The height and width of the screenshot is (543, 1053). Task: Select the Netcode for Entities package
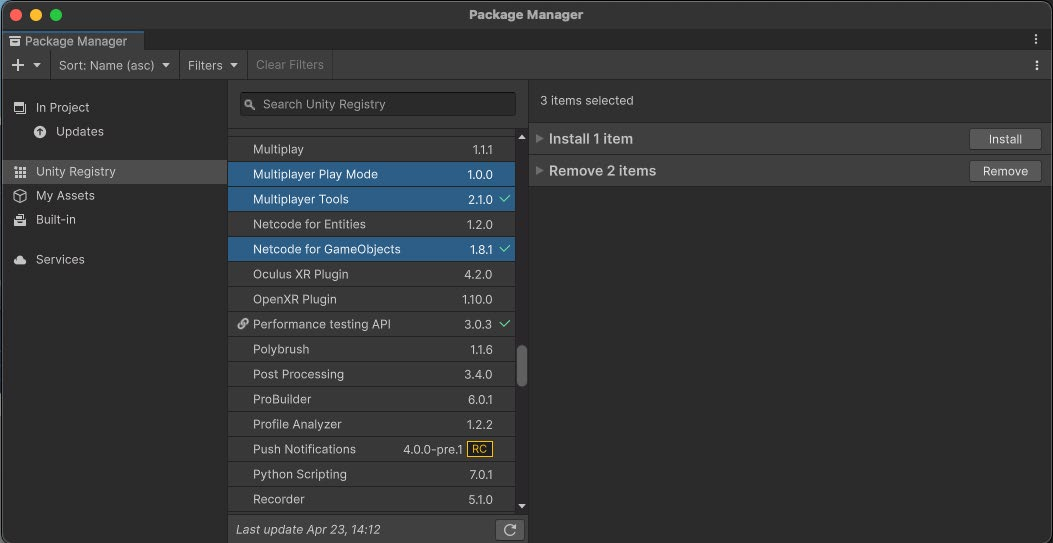(x=371, y=224)
